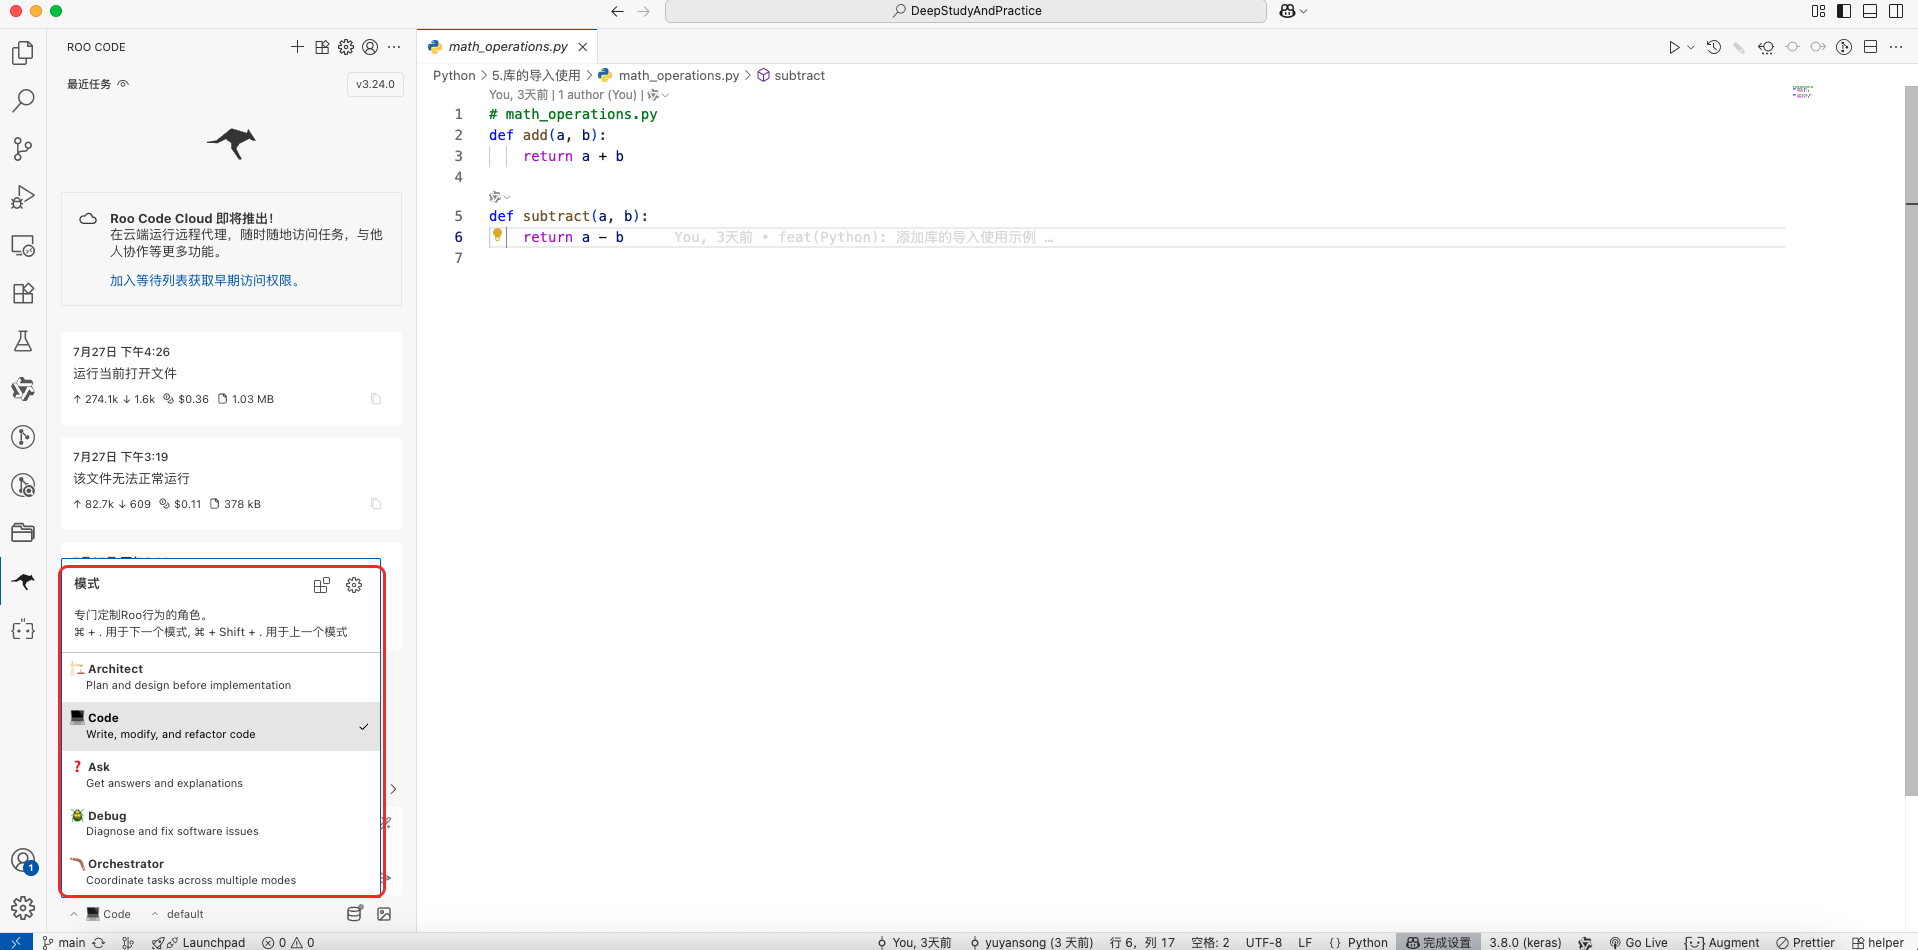Open Run and Debug view
Screen dimensions: 1918x950
(x=23, y=197)
